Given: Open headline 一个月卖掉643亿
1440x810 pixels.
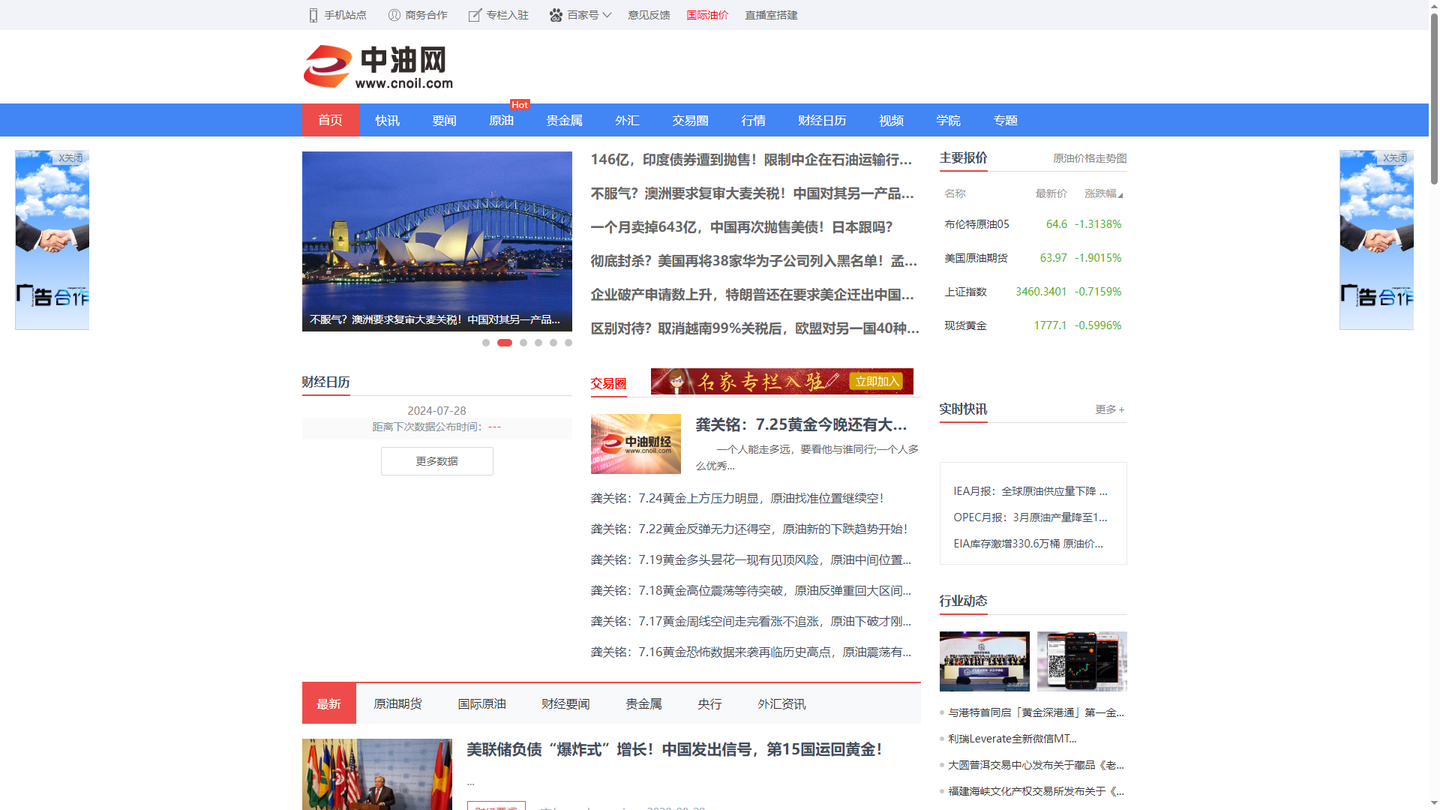Looking at the screenshot, I should click(x=741, y=227).
